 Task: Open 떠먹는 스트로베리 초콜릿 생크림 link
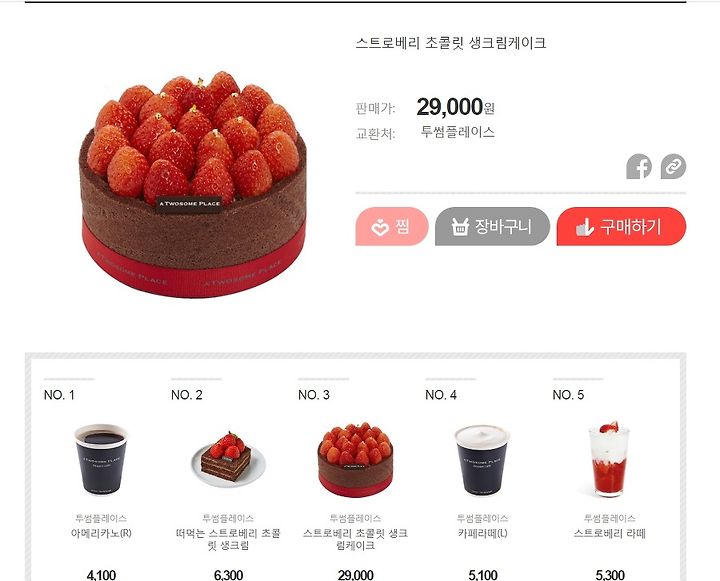228,539
